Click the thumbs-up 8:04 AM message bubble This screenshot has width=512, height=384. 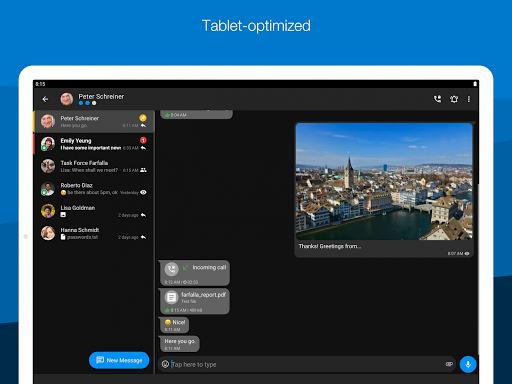click(x=196, y=114)
